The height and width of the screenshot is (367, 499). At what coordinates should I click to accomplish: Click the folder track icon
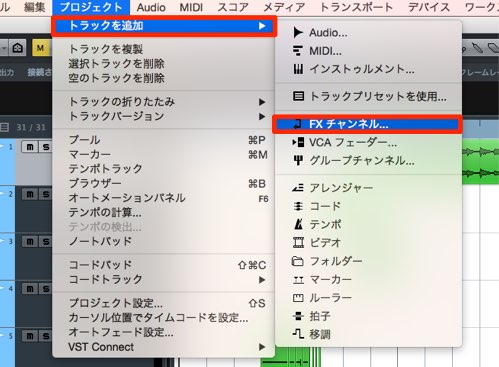click(x=297, y=261)
